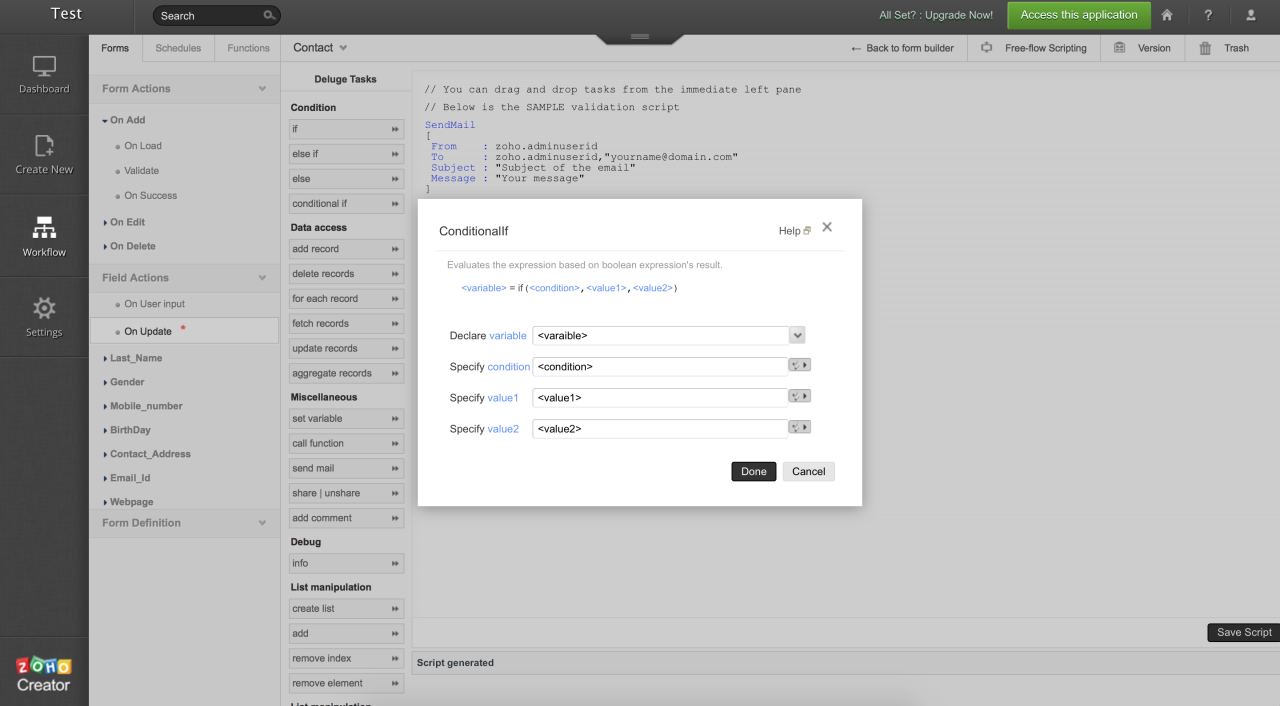Open the Dashboard sidebar icon

(44, 75)
